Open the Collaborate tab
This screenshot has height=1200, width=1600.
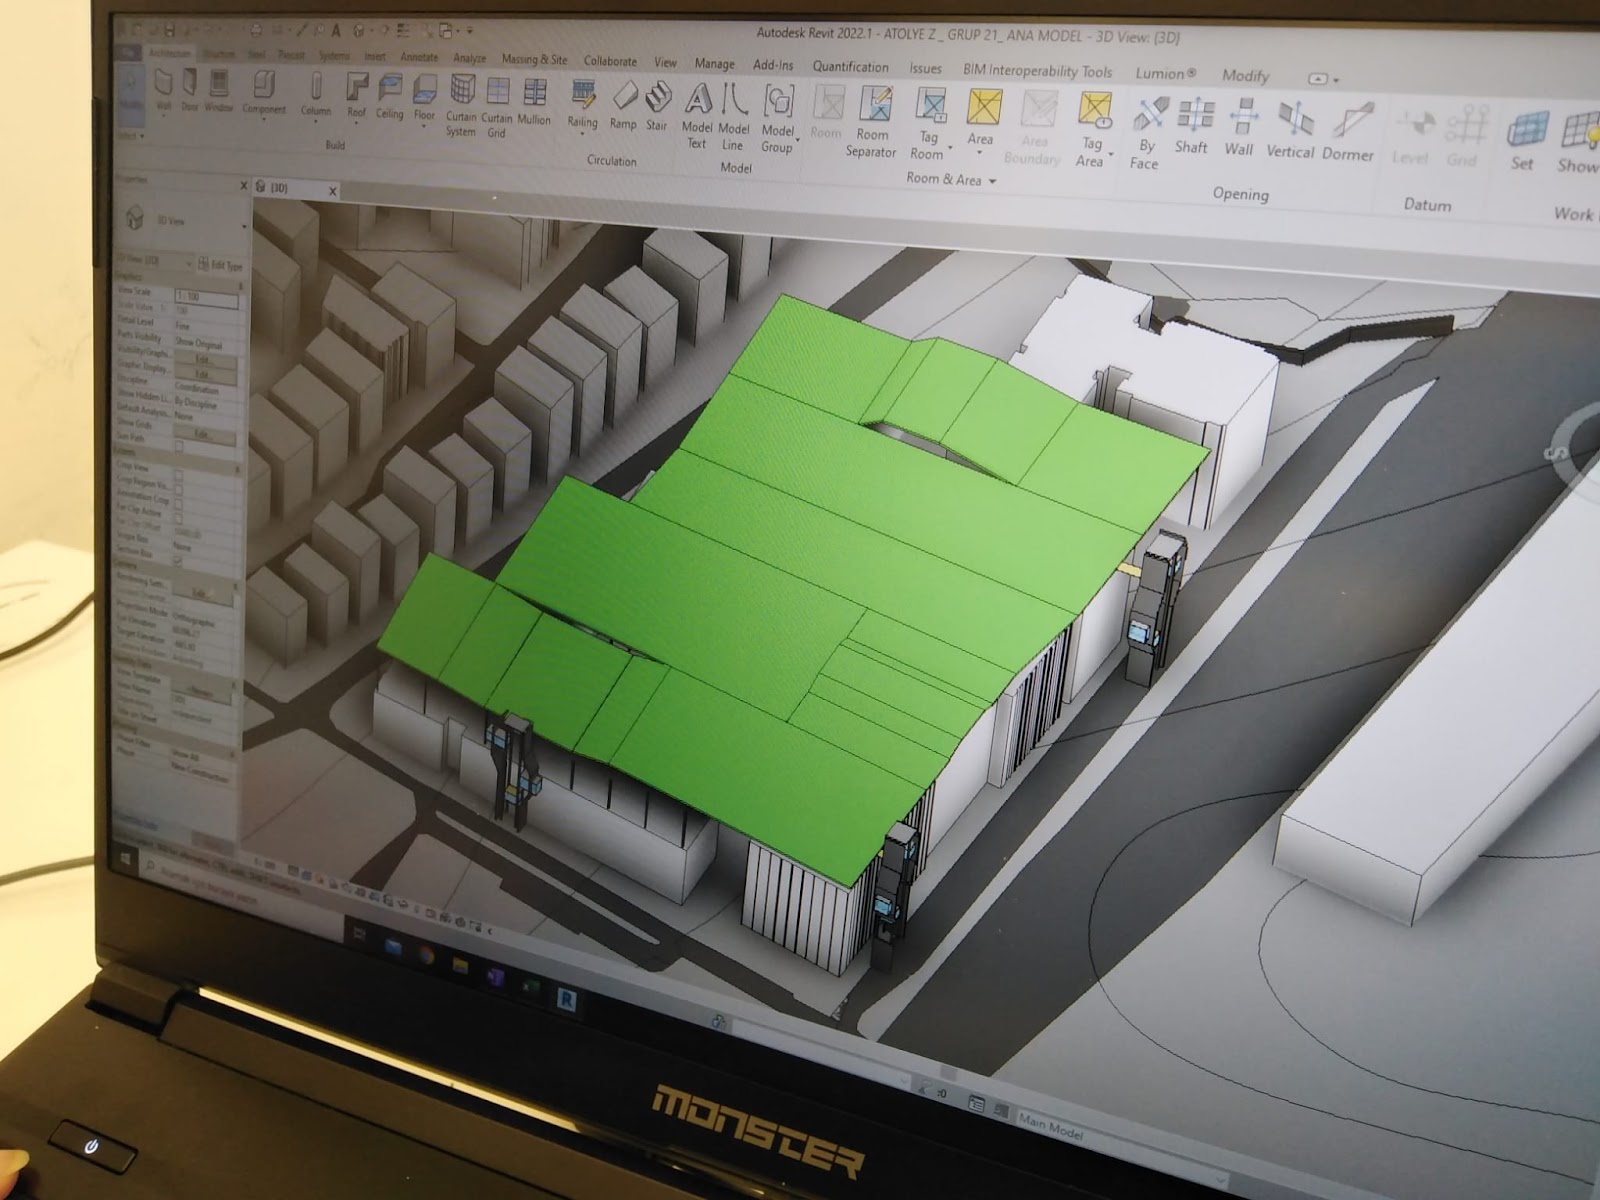[610, 61]
